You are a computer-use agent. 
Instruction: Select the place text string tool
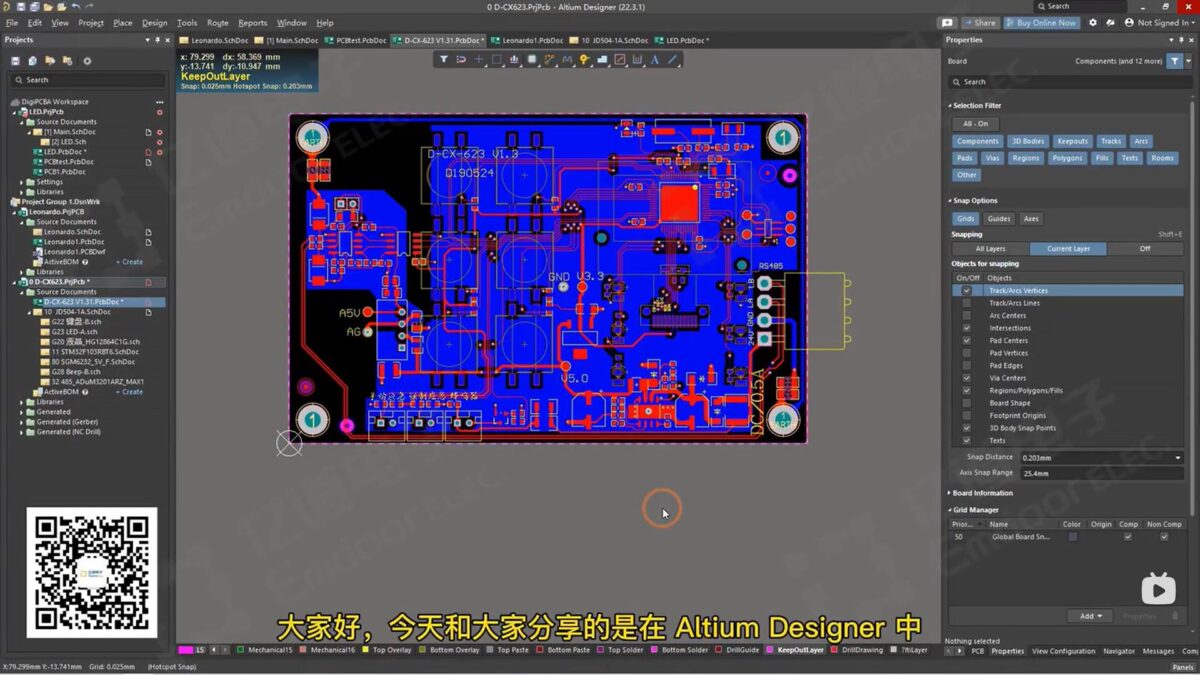coord(655,60)
